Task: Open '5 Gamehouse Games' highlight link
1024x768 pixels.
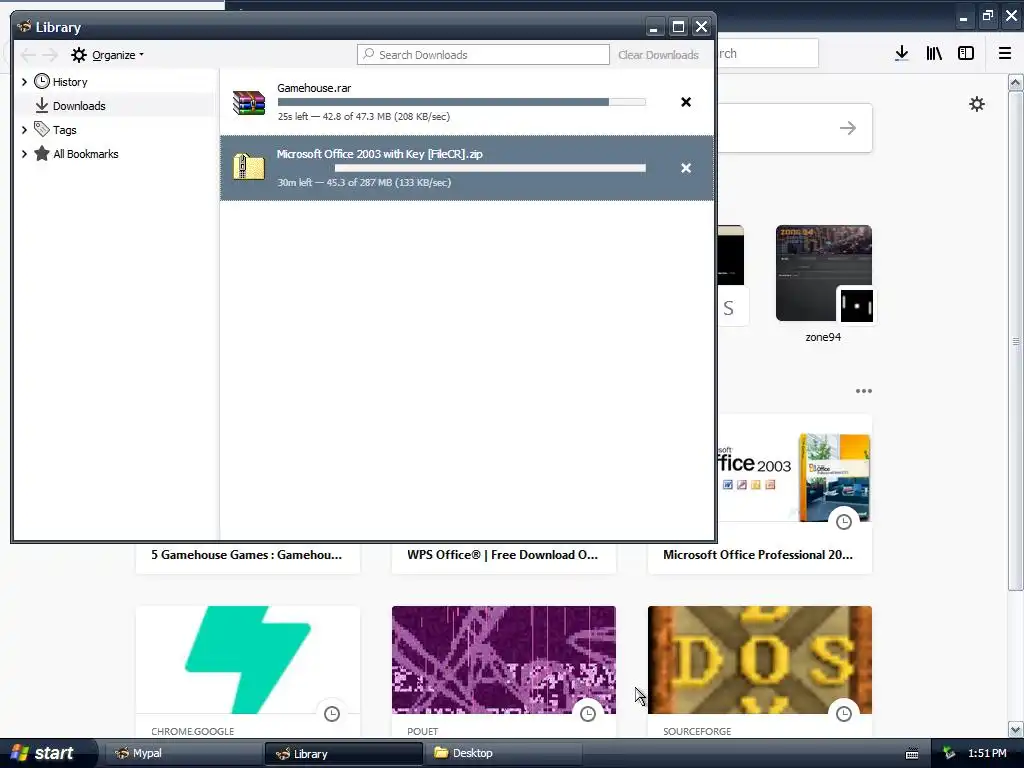Action: 247,554
